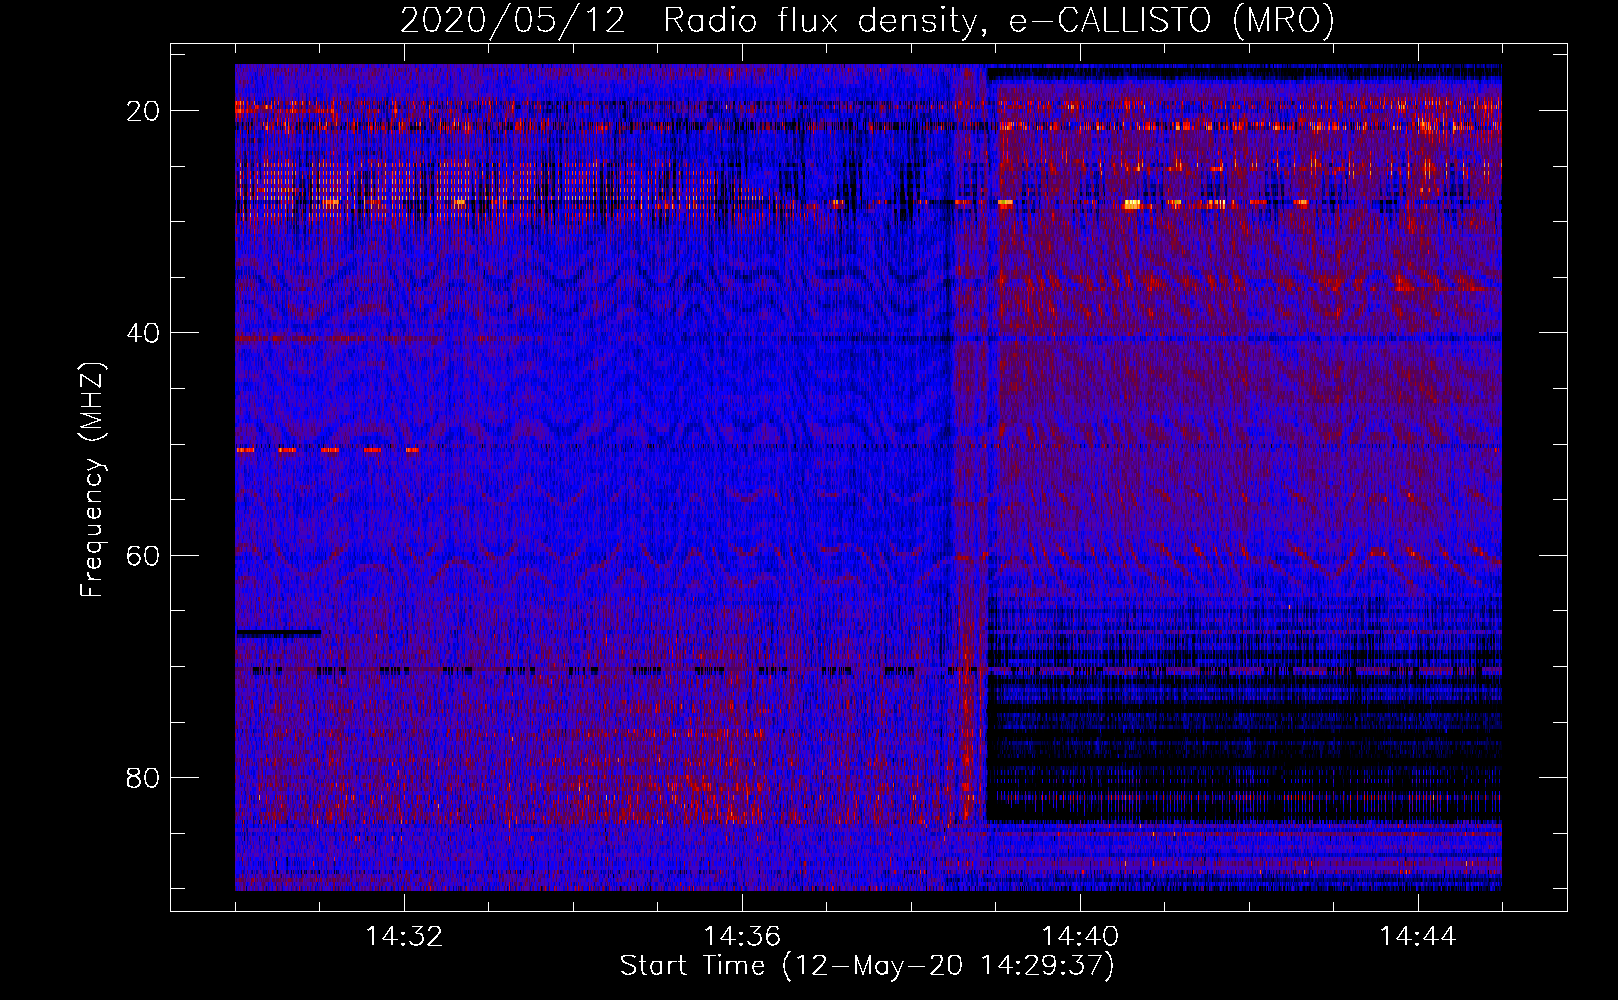Click the 14:40 time tick label
1618x1000 pixels.
click(1080, 937)
